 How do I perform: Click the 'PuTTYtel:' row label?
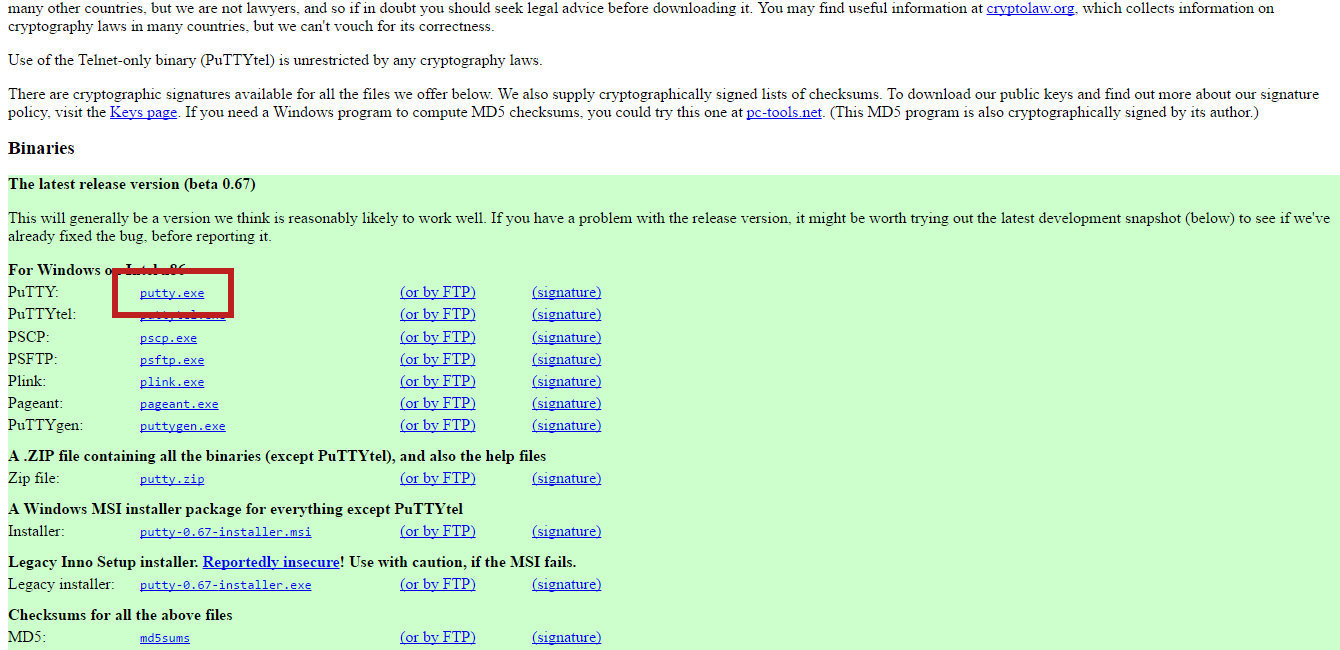point(42,314)
